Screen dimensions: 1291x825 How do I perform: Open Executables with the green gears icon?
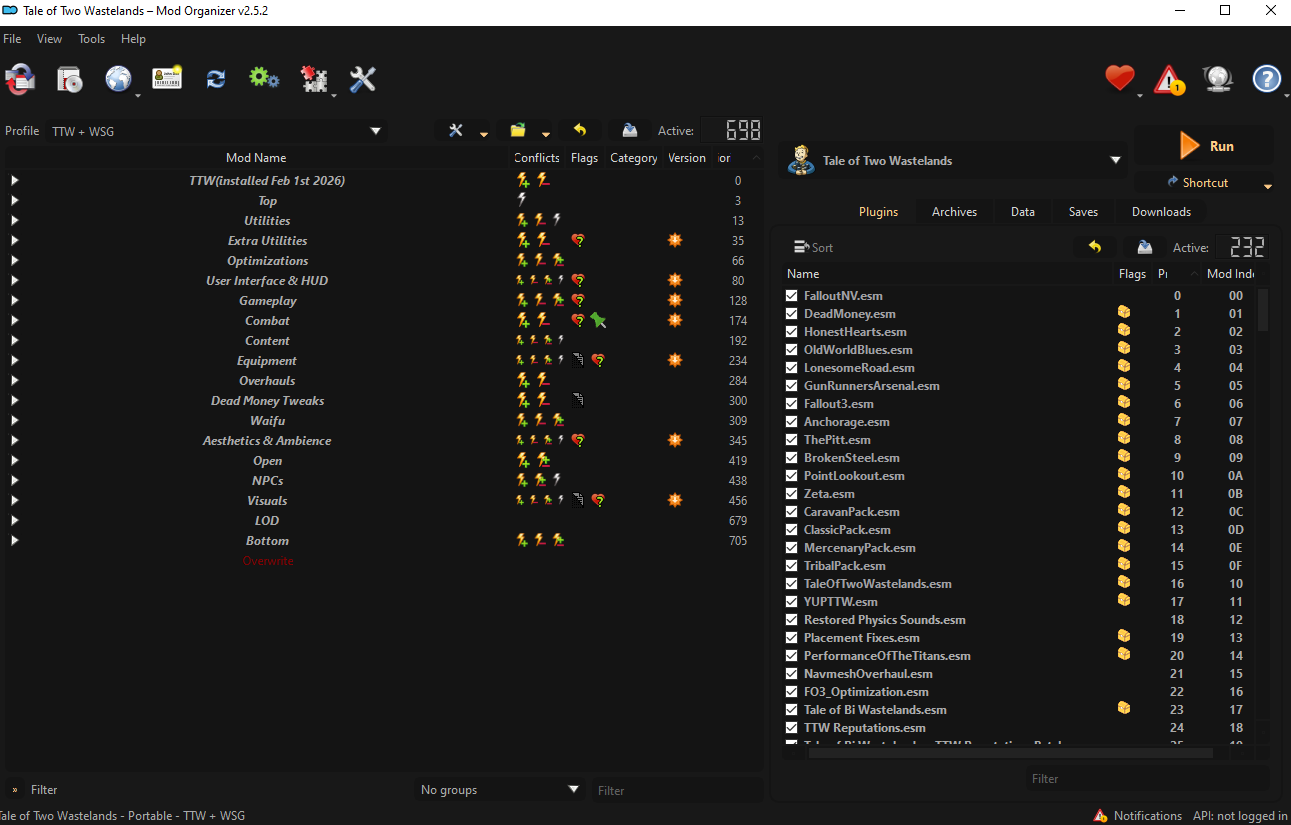(x=264, y=78)
